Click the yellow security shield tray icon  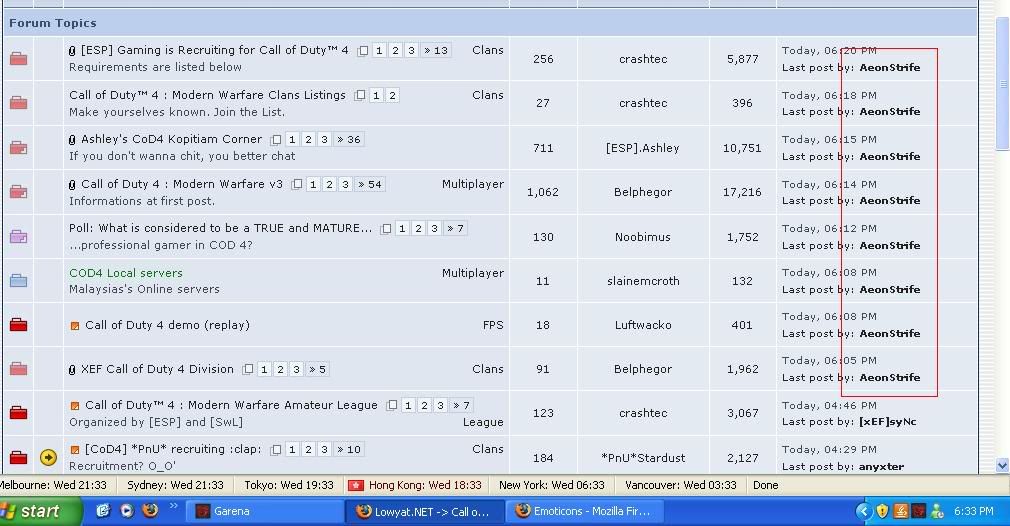882,511
